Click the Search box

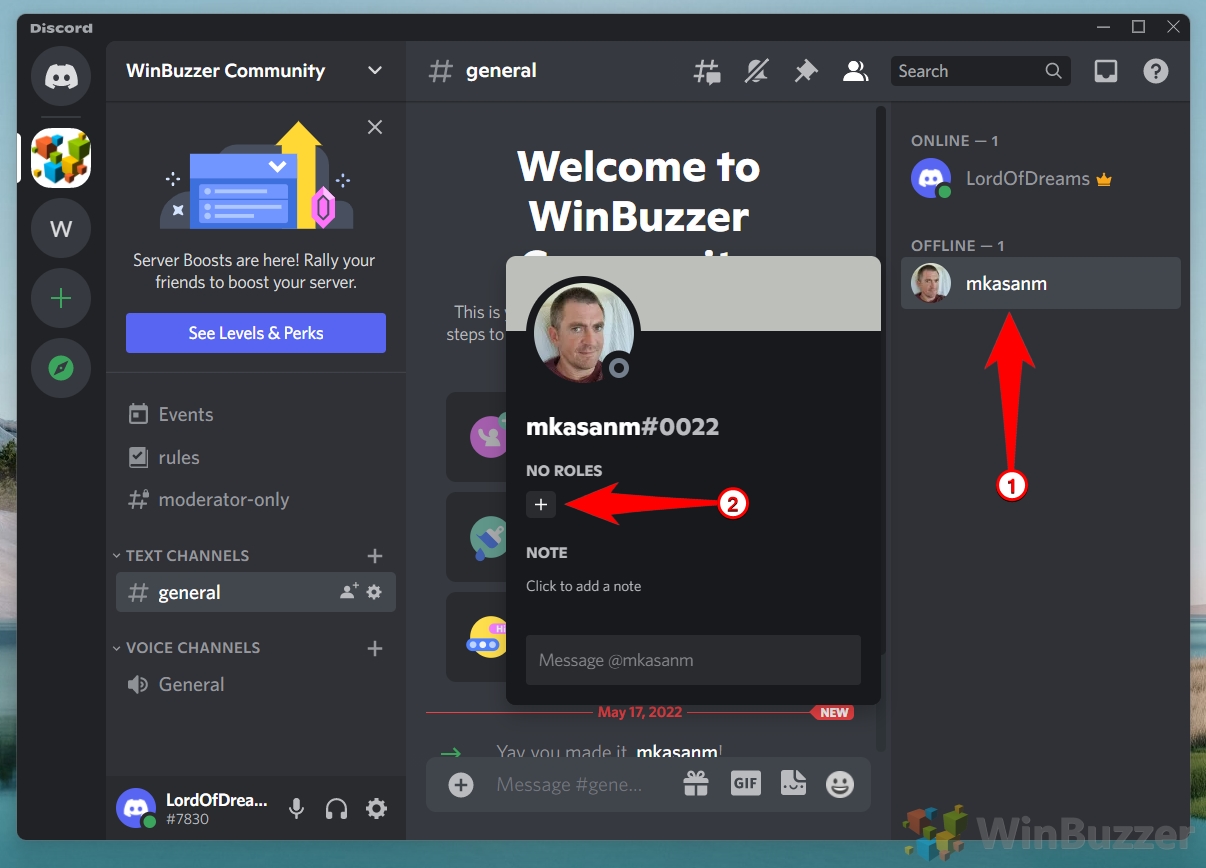coord(980,71)
